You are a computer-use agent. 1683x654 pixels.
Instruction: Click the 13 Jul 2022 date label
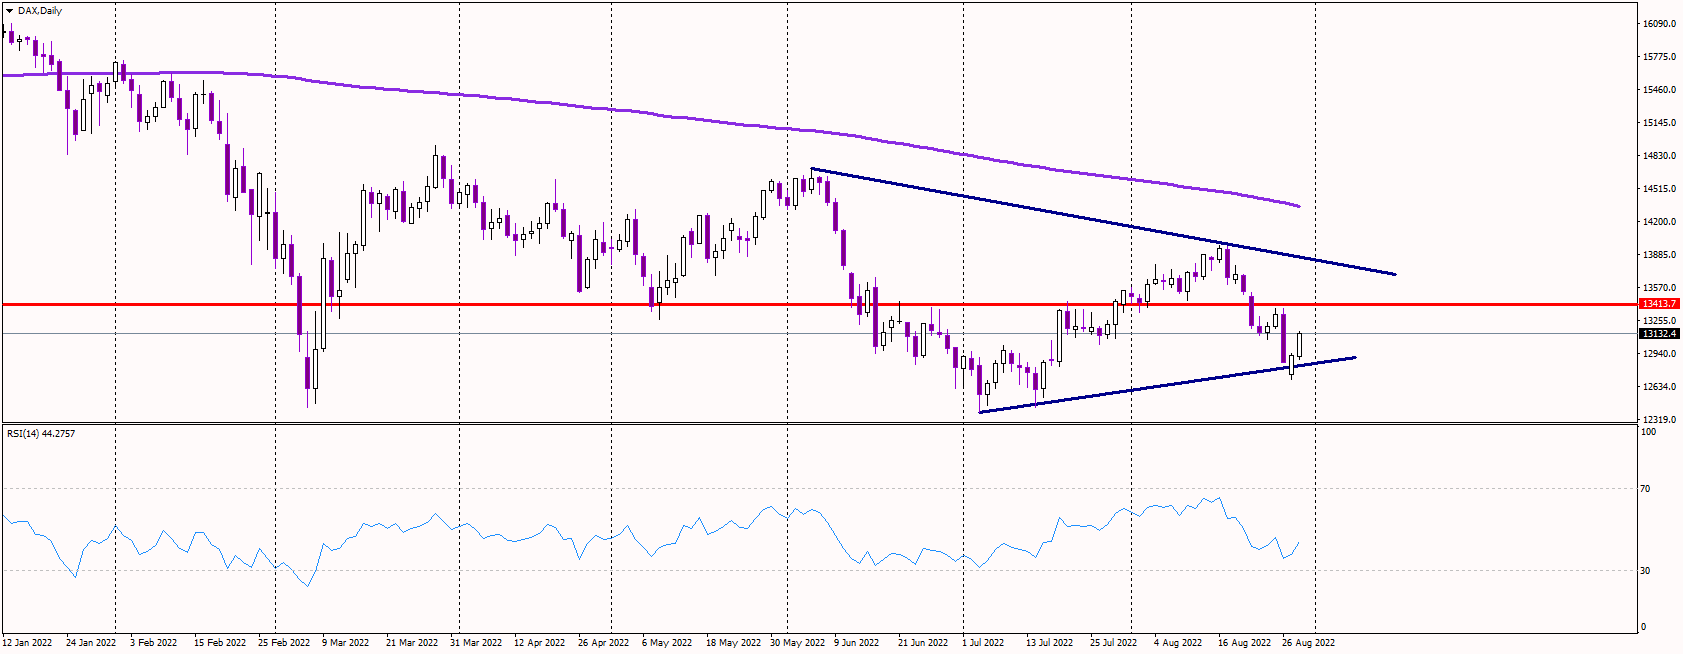click(x=1050, y=643)
